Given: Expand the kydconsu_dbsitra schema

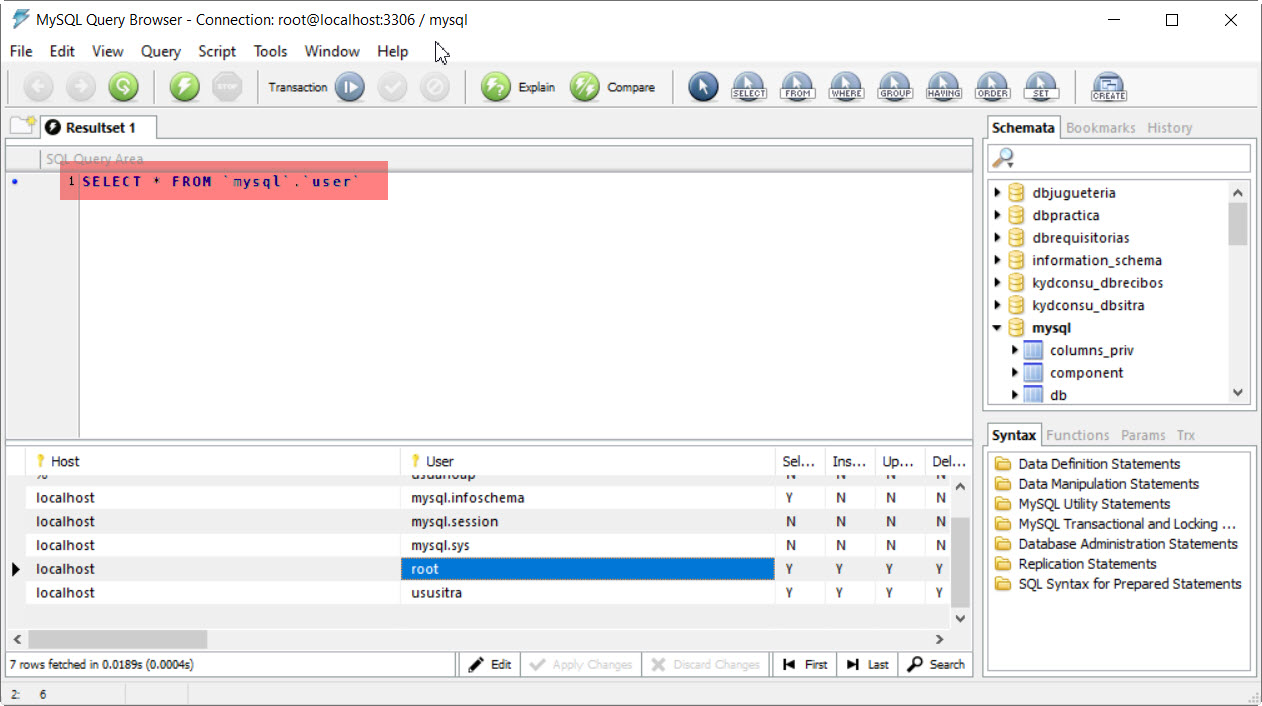Looking at the screenshot, I should (997, 305).
